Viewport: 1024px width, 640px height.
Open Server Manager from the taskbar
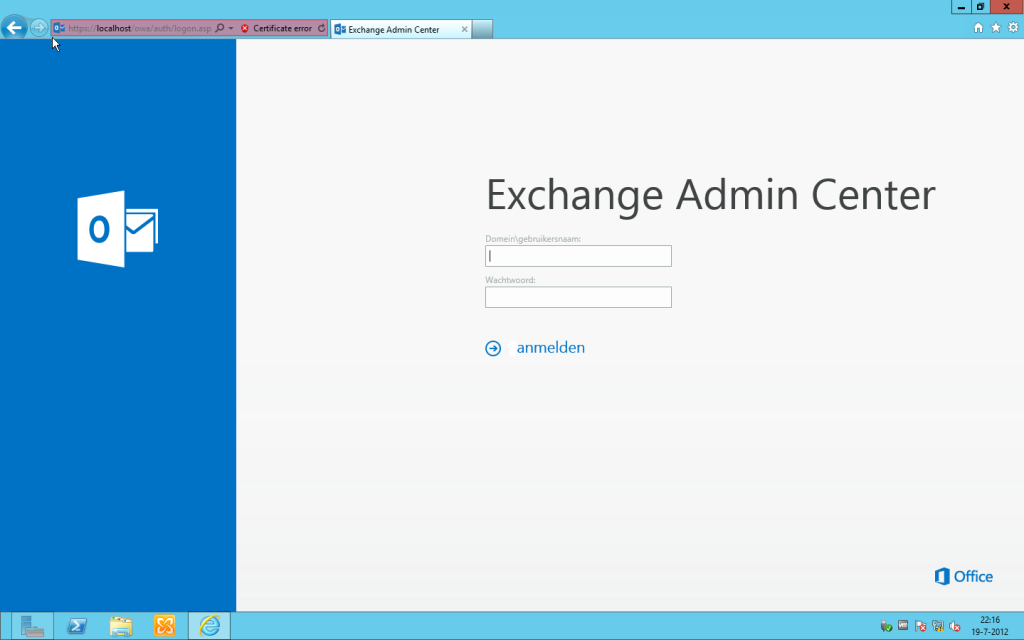click(32, 626)
